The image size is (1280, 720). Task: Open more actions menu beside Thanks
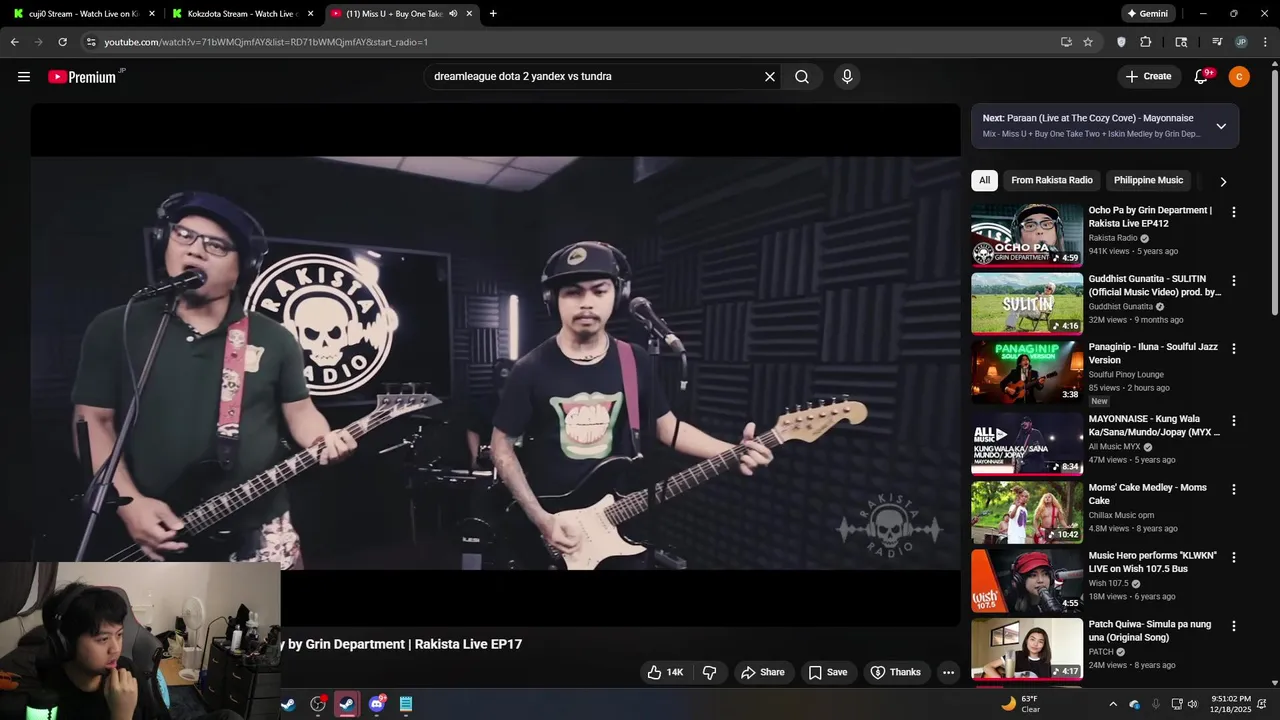(948, 672)
